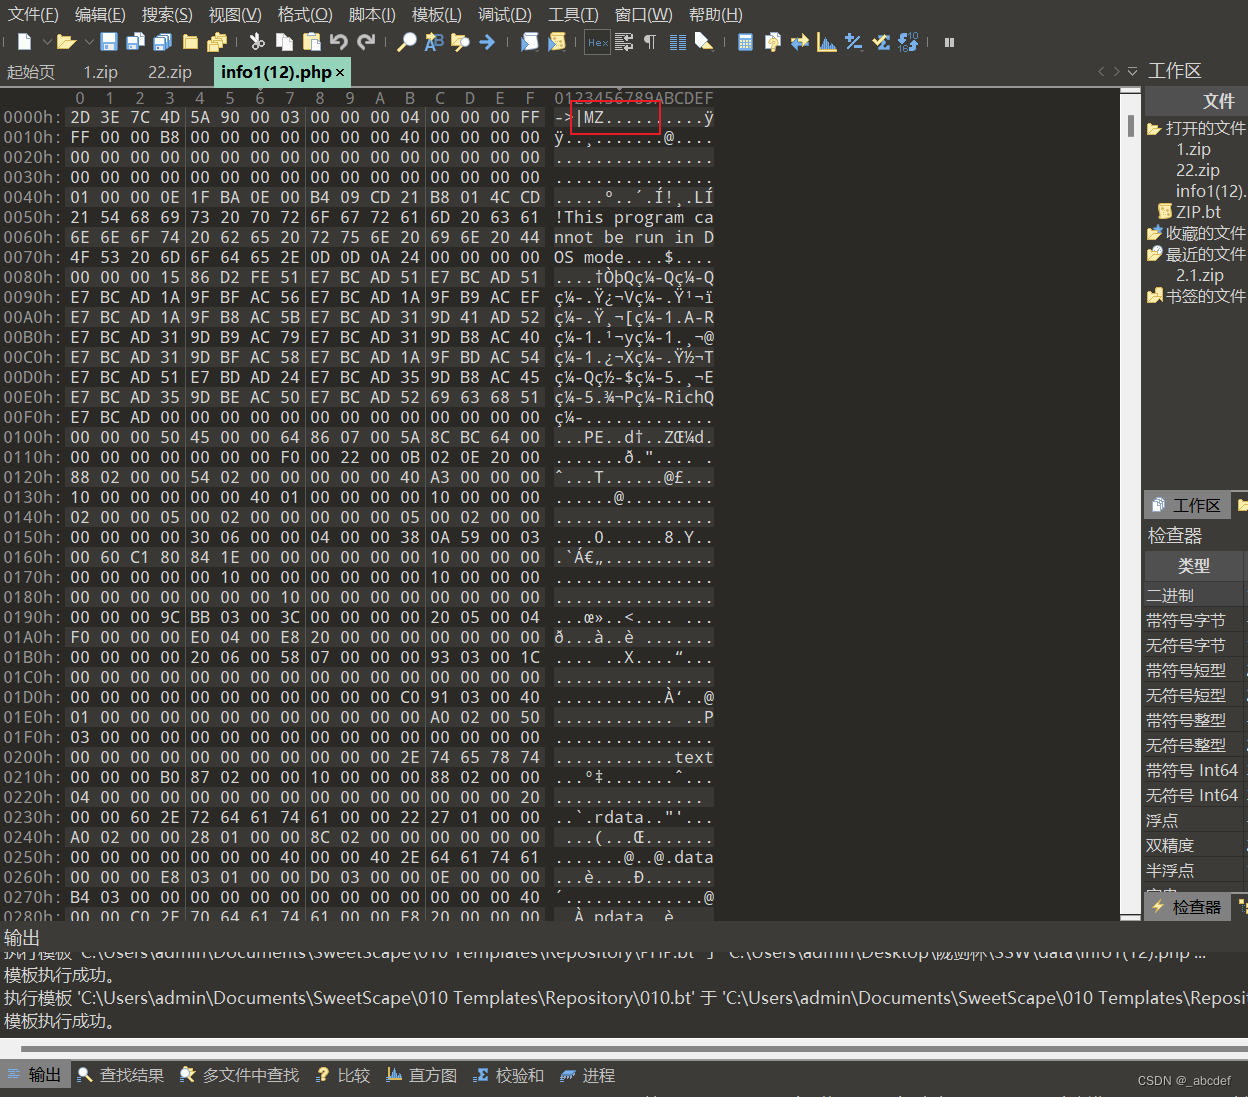Image resolution: width=1248 pixels, height=1097 pixels.
Task: Select ZIP.bt template in workspace tree
Action: point(1190,212)
